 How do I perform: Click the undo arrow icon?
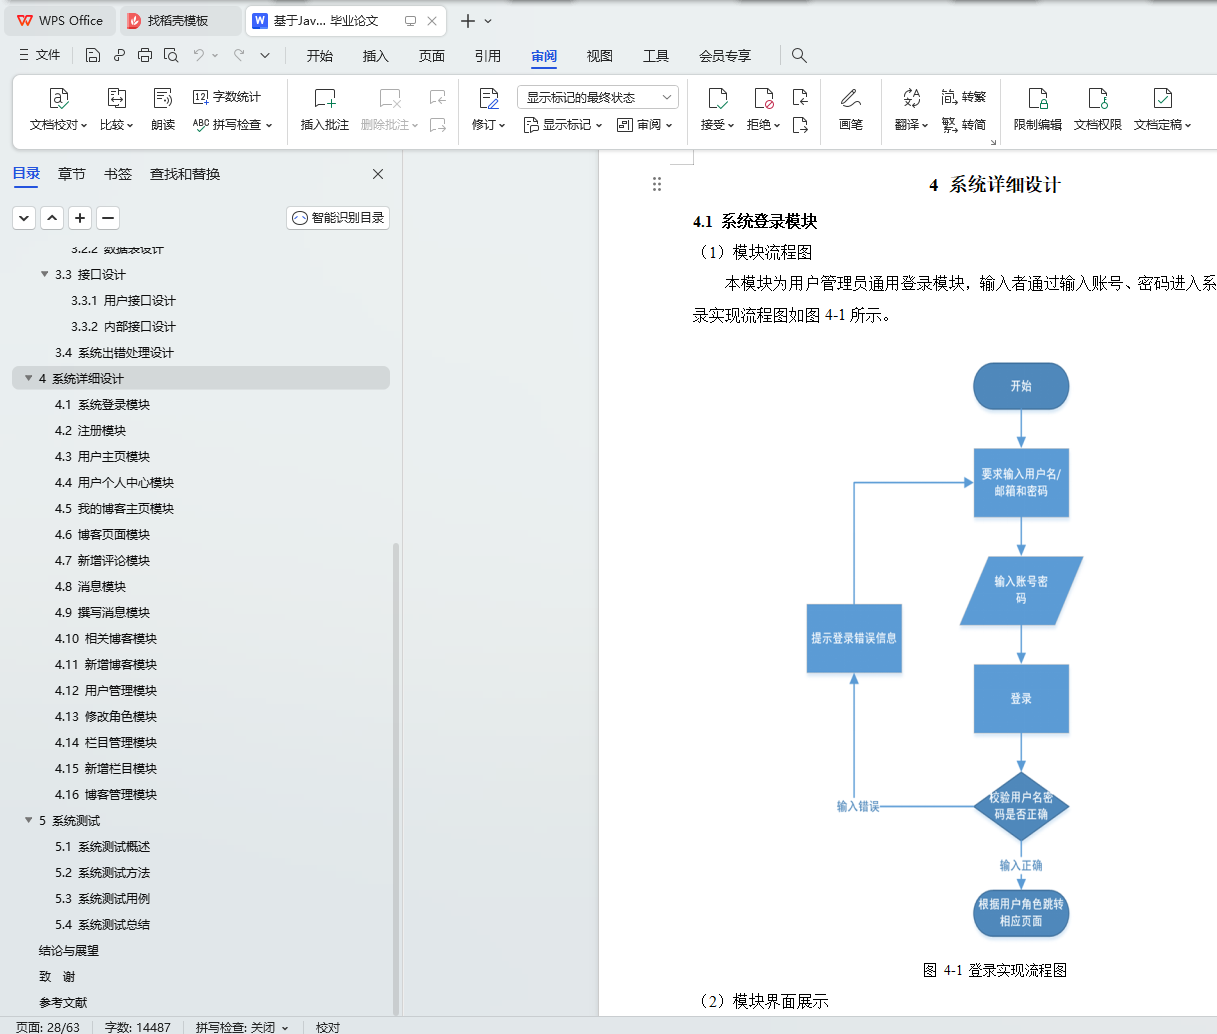click(x=199, y=55)
